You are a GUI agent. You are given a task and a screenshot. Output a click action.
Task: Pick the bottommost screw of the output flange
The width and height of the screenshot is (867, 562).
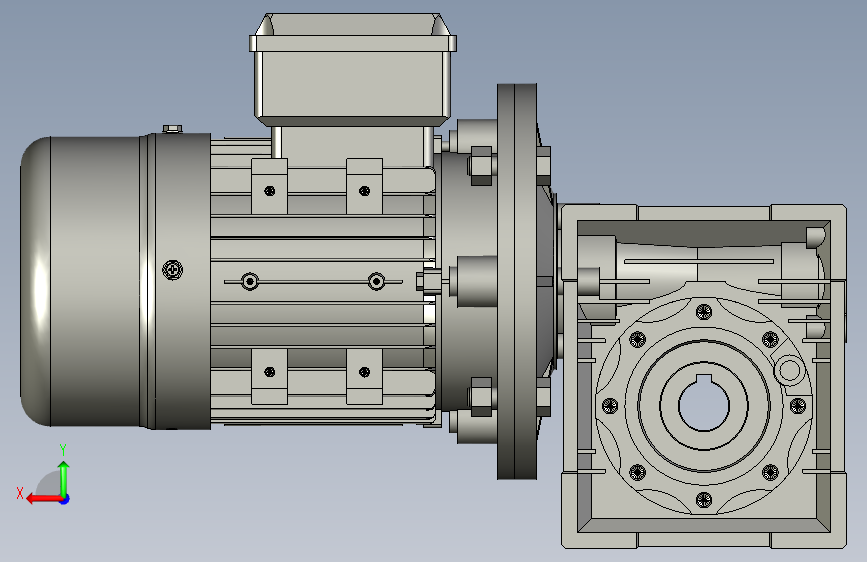(703, 499)
